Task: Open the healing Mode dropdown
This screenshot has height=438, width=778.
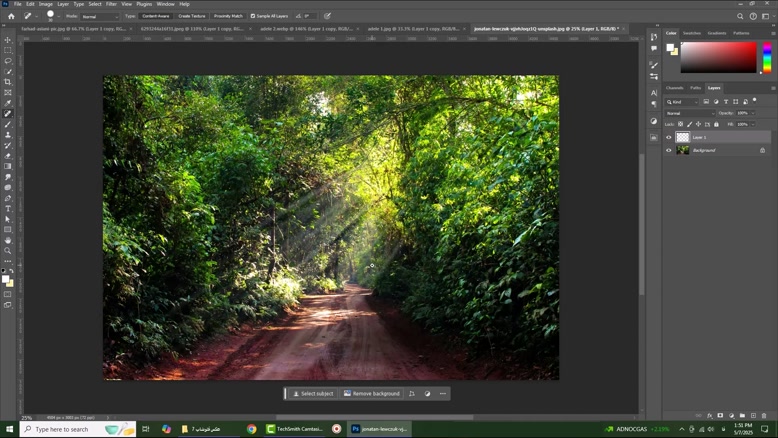Action: point(100,16)
